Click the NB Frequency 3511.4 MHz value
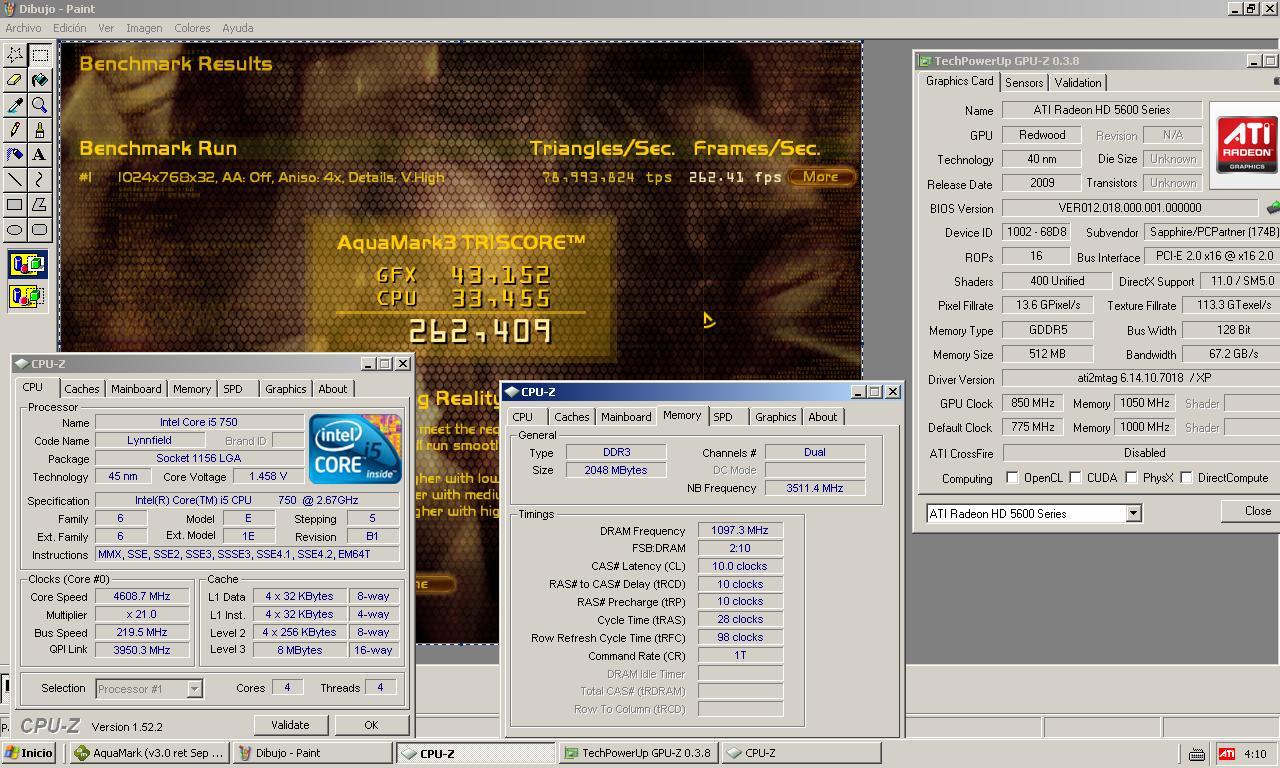The image size is (1280, 768). click(x=815, y=488)
